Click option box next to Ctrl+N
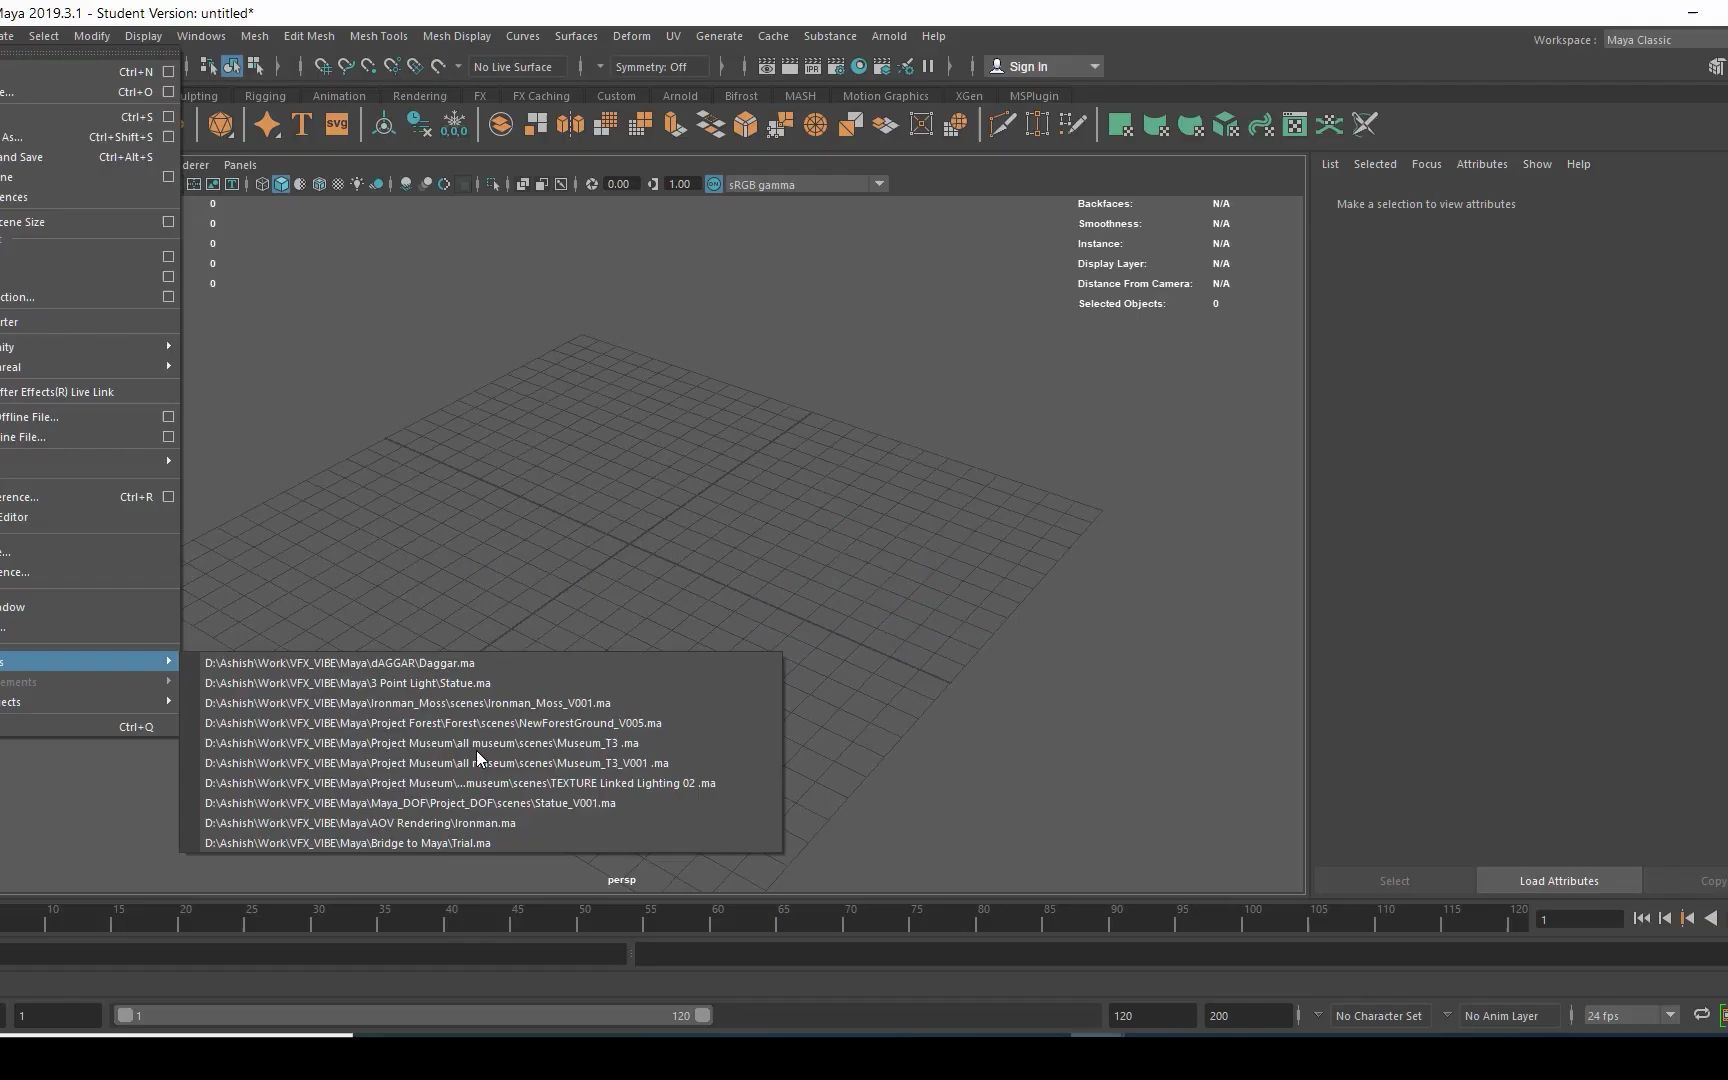 pos(168,72)
